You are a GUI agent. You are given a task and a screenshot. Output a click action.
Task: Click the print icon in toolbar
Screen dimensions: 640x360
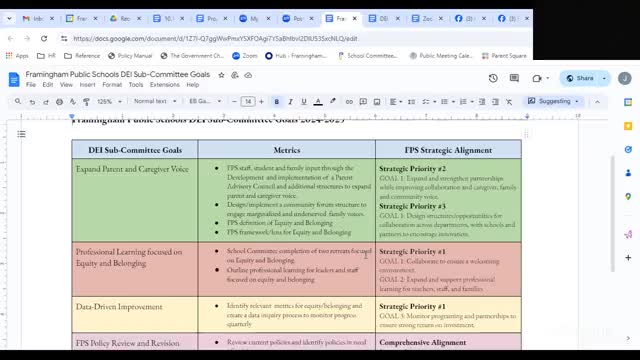[x=59, y=102]
